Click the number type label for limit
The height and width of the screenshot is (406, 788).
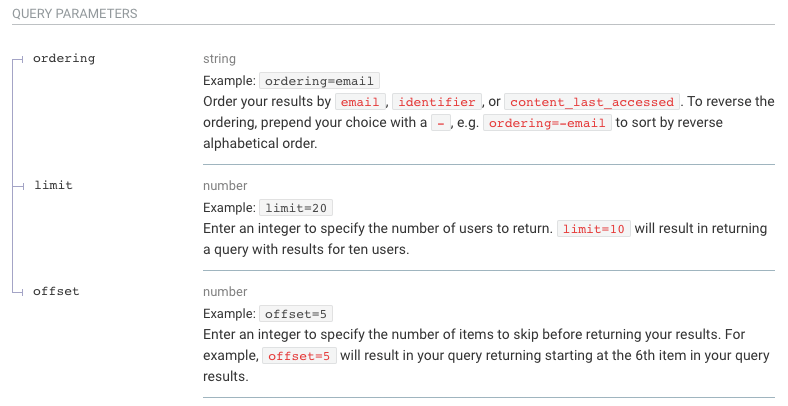(x=225, y=185)
